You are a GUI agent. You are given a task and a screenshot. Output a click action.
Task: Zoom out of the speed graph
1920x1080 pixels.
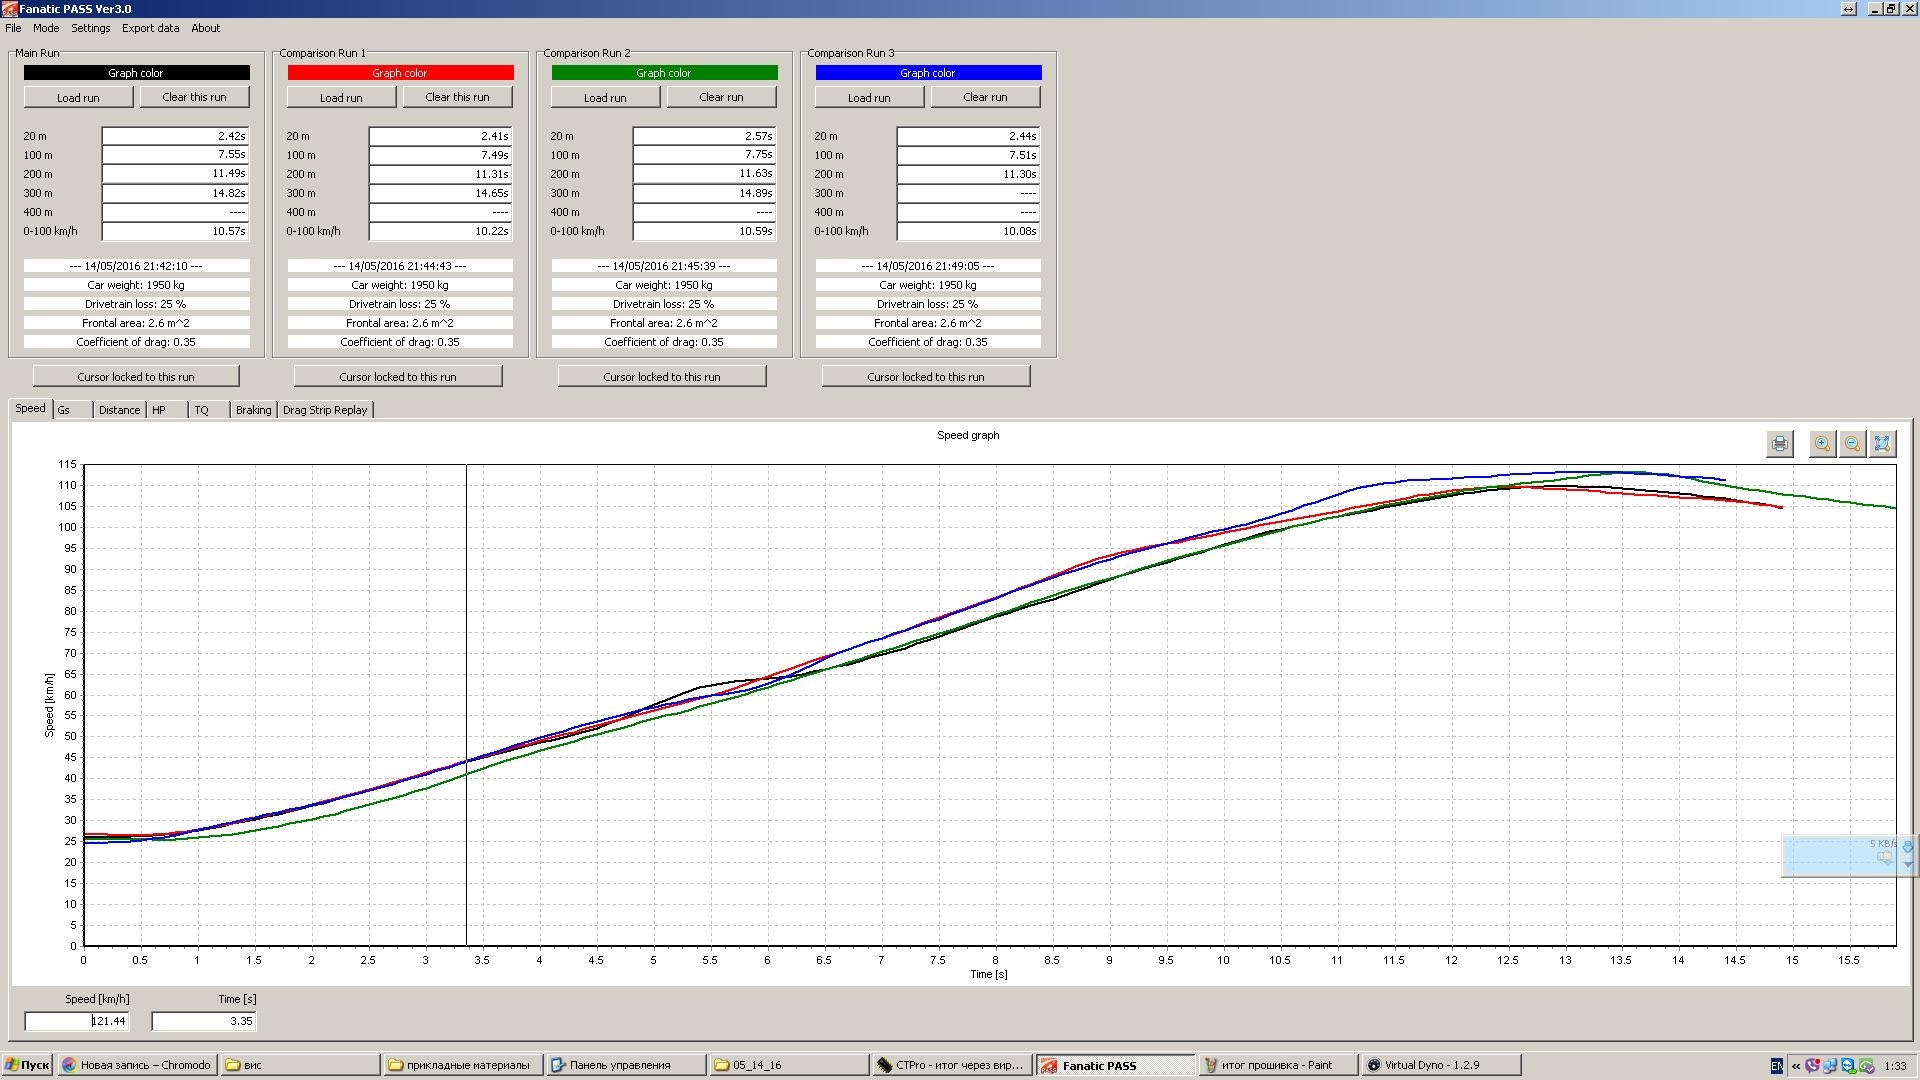[x=1852, y=444]
